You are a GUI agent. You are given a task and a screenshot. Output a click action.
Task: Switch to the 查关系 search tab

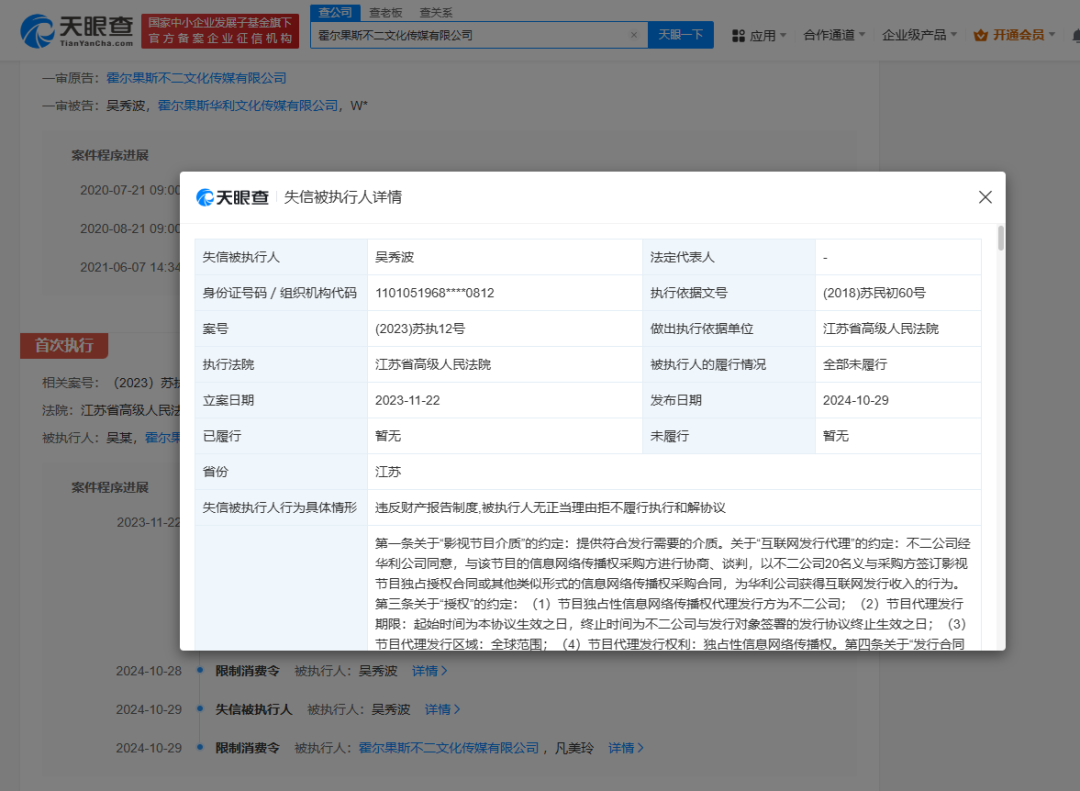436,12
